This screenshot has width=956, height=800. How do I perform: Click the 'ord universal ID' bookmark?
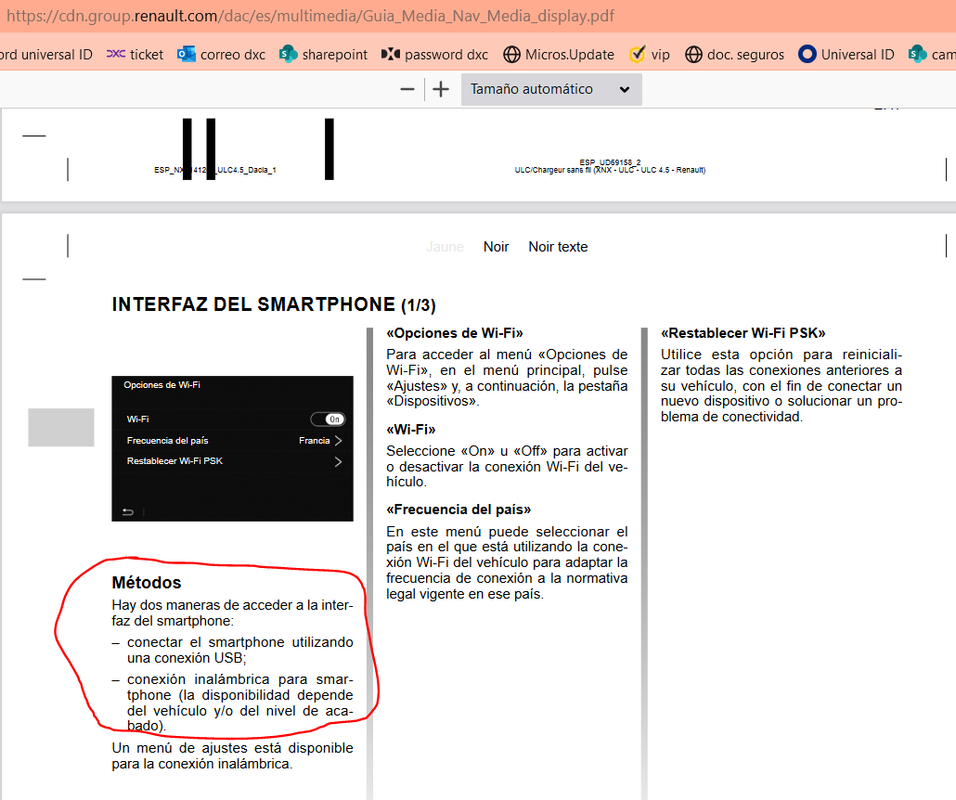46,54
